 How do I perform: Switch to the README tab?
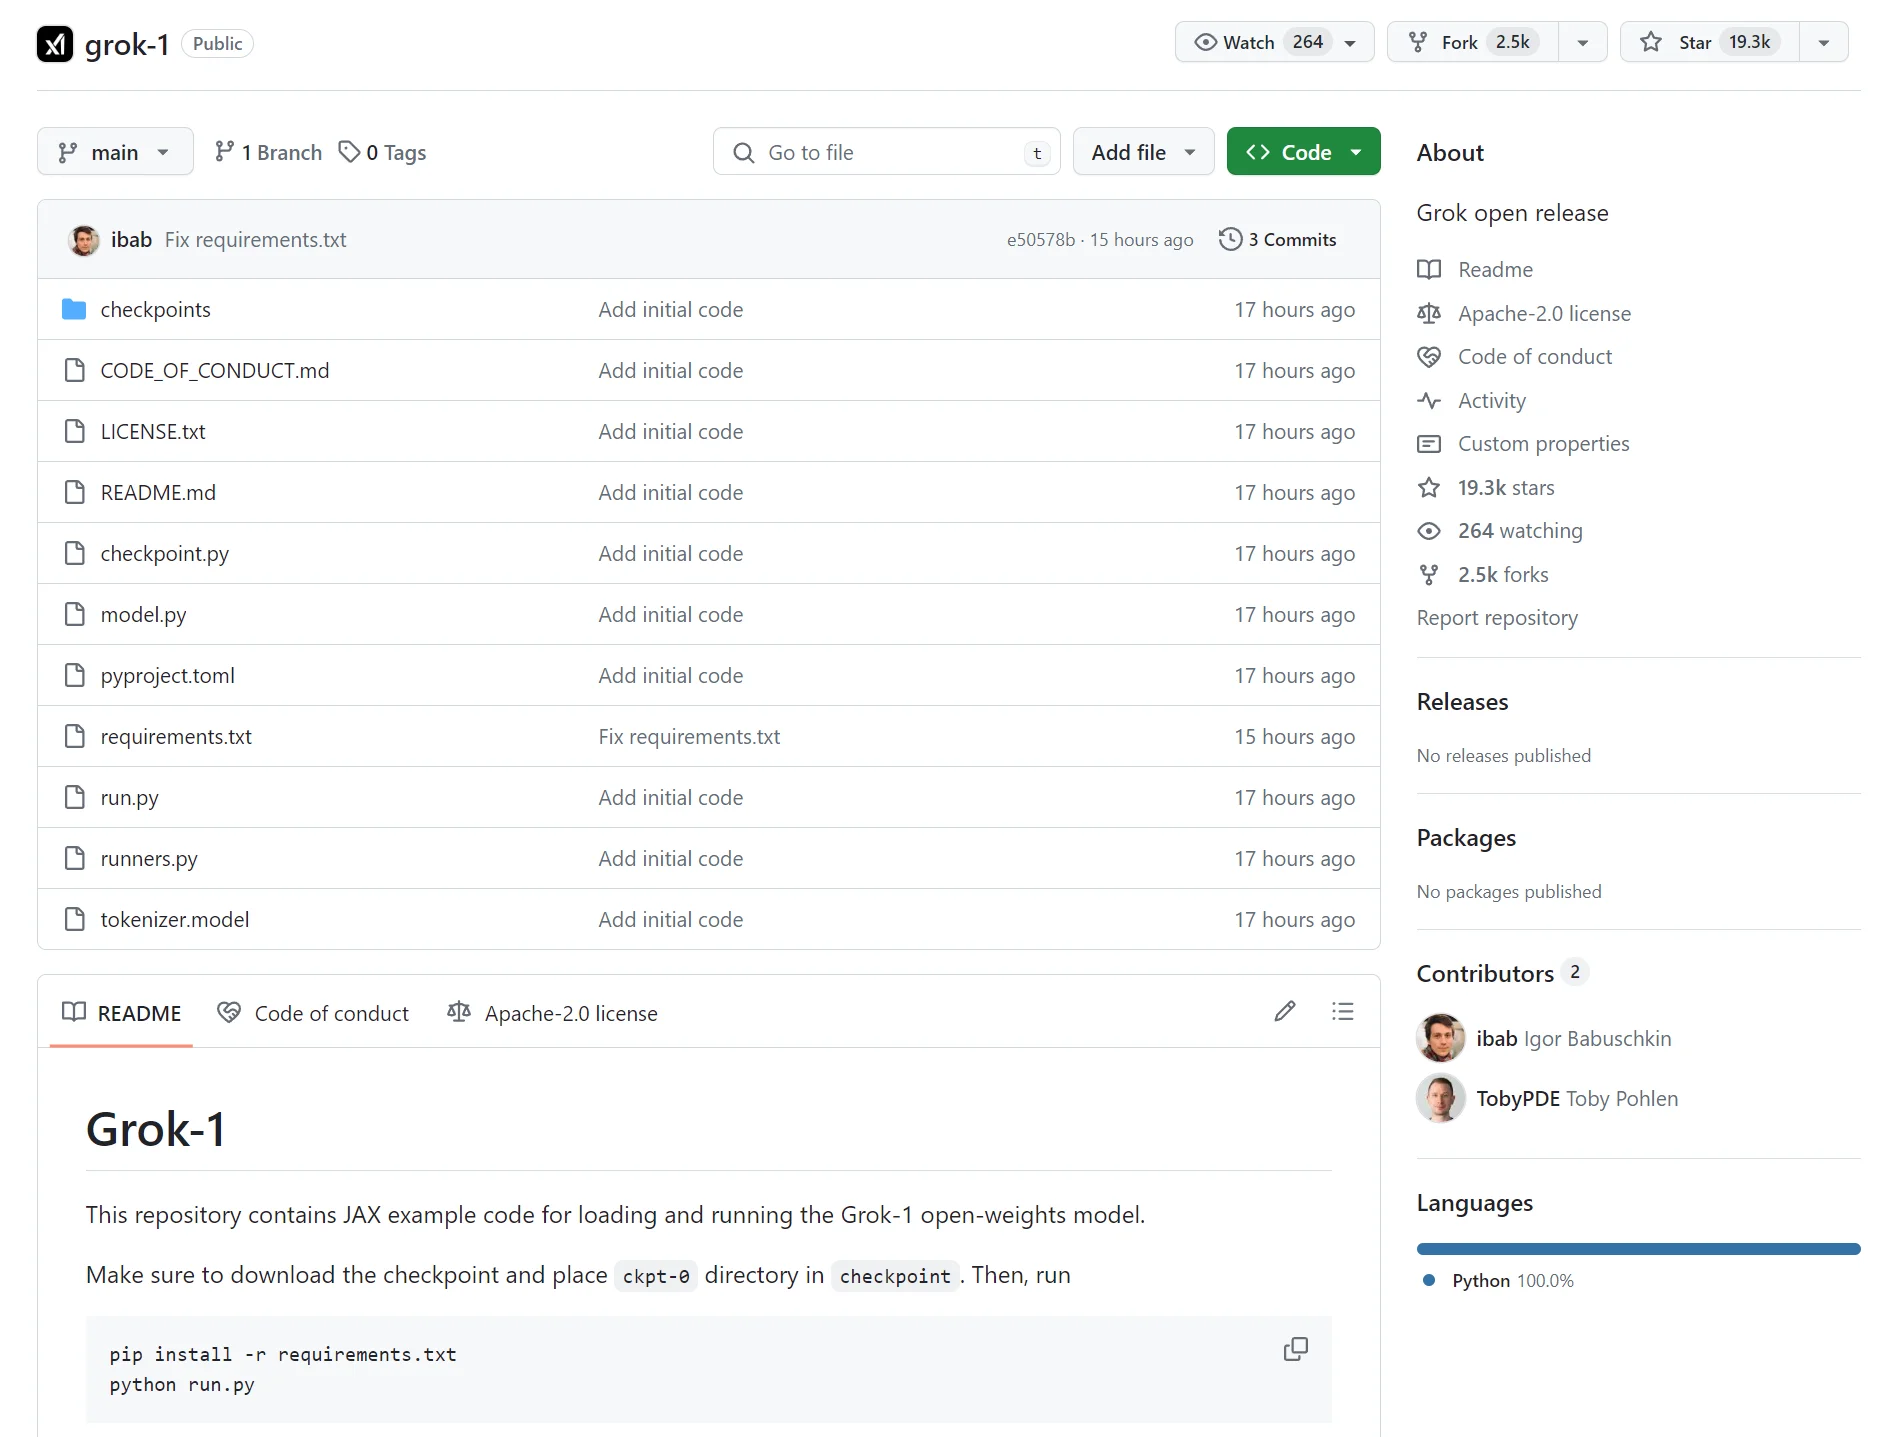tap(121, 1013)
